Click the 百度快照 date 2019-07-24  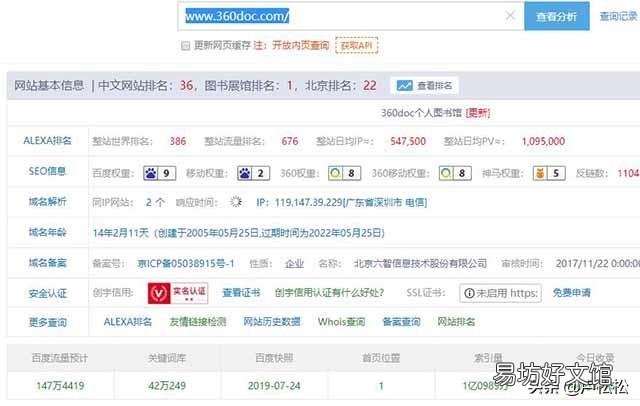point(274,386)
